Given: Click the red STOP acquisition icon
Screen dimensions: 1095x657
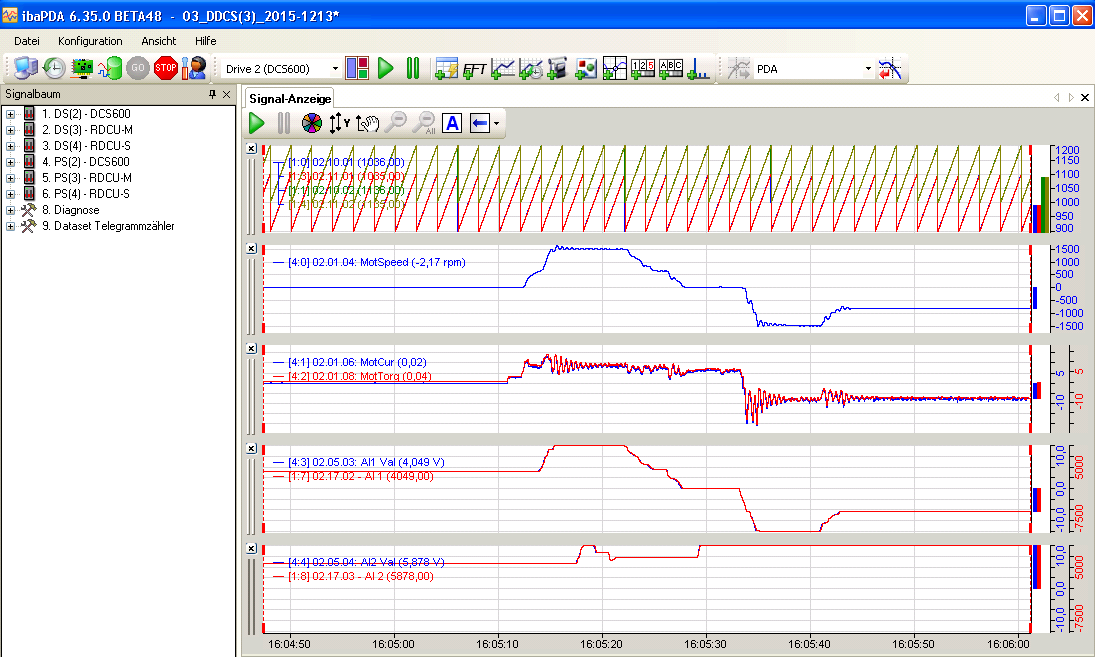Looking at the screenshot, I should click(166, 68).
